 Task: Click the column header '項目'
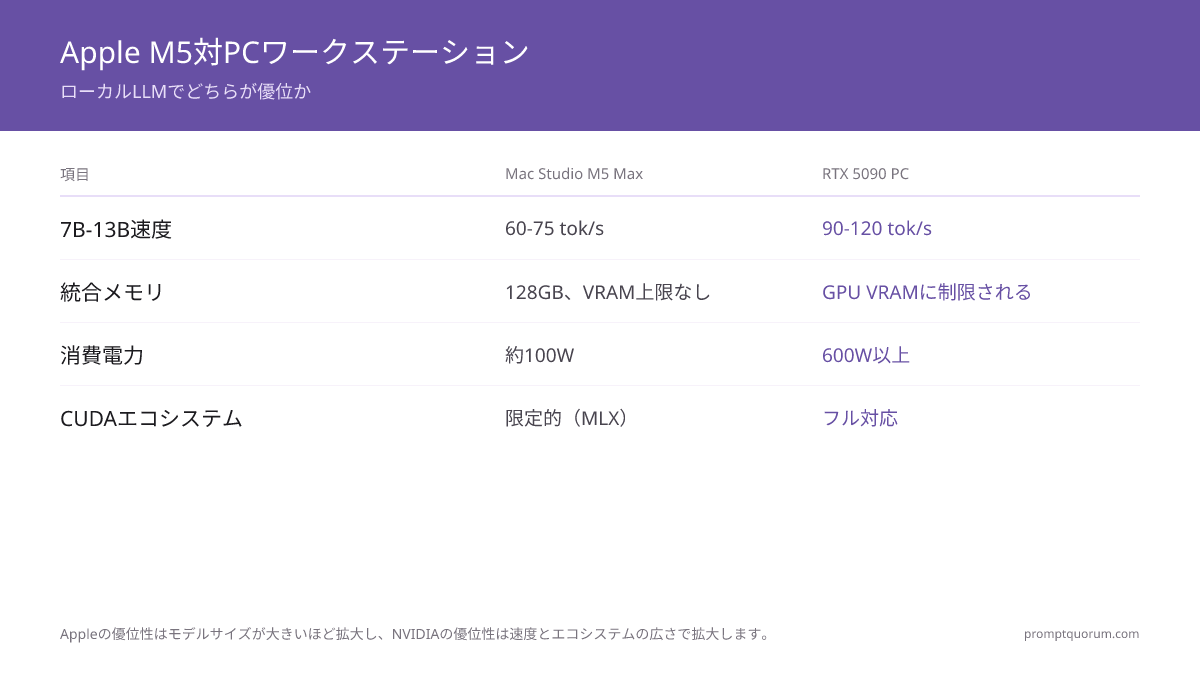(75, 174)
